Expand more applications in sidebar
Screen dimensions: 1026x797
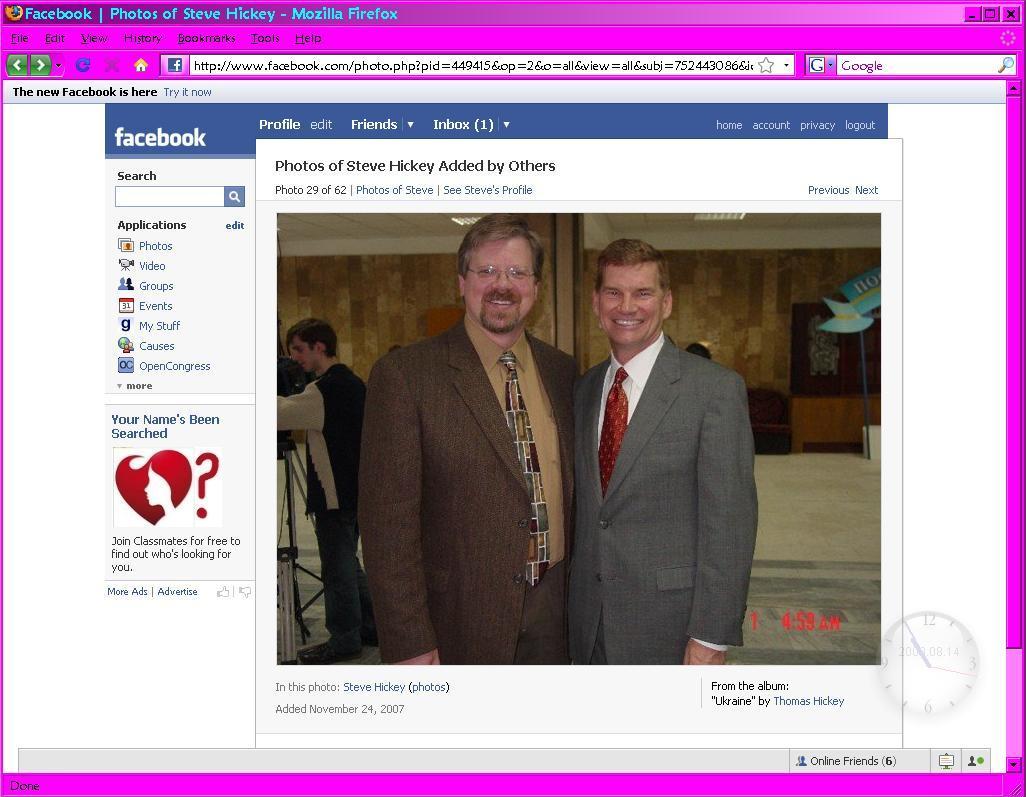[135, 385]
